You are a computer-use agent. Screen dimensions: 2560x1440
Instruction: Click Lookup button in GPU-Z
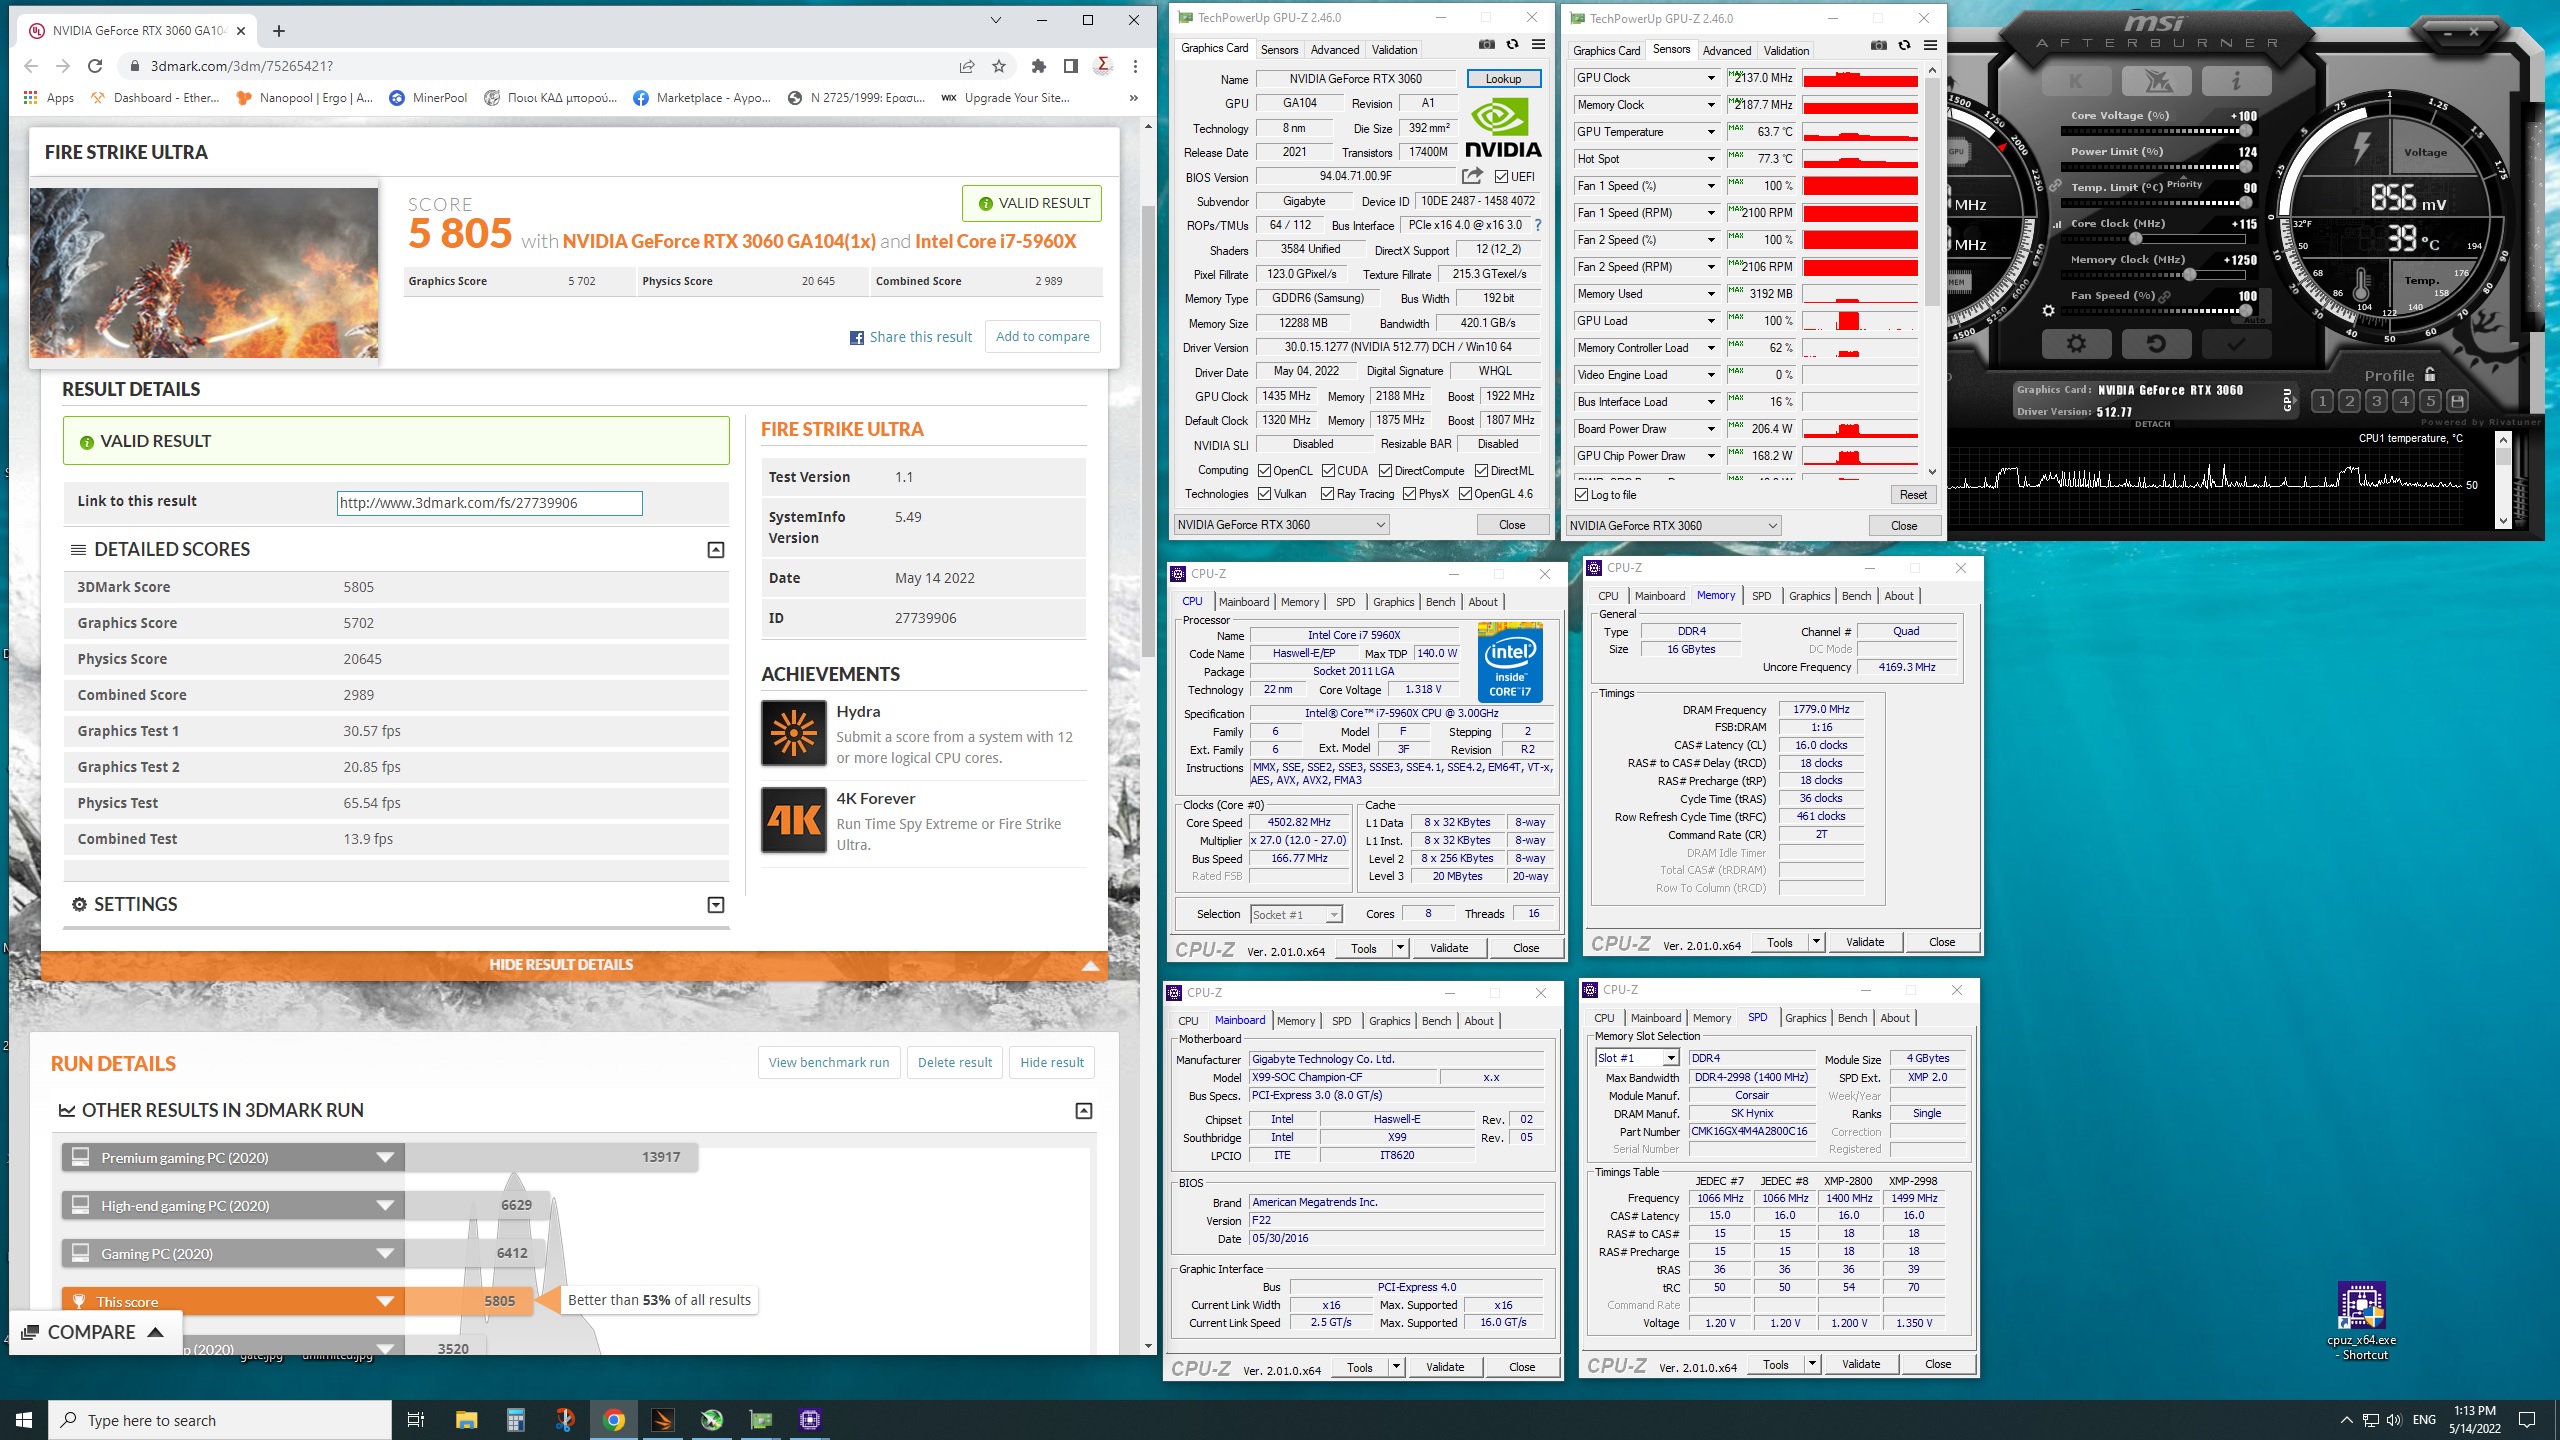pos(1503,79)
